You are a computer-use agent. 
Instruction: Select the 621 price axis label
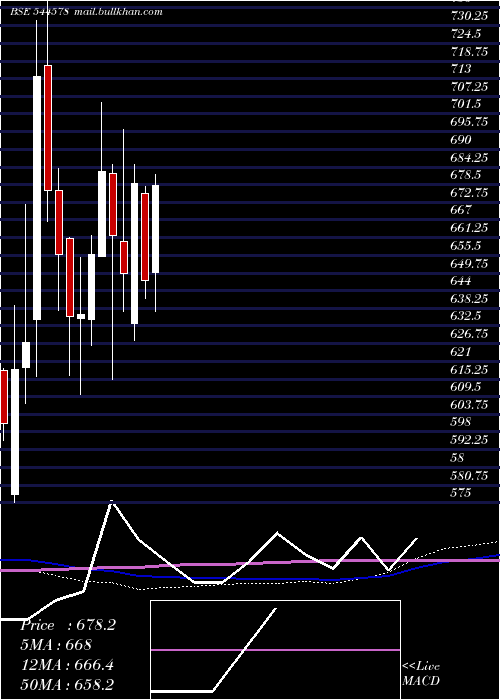(x=460, y=352)
